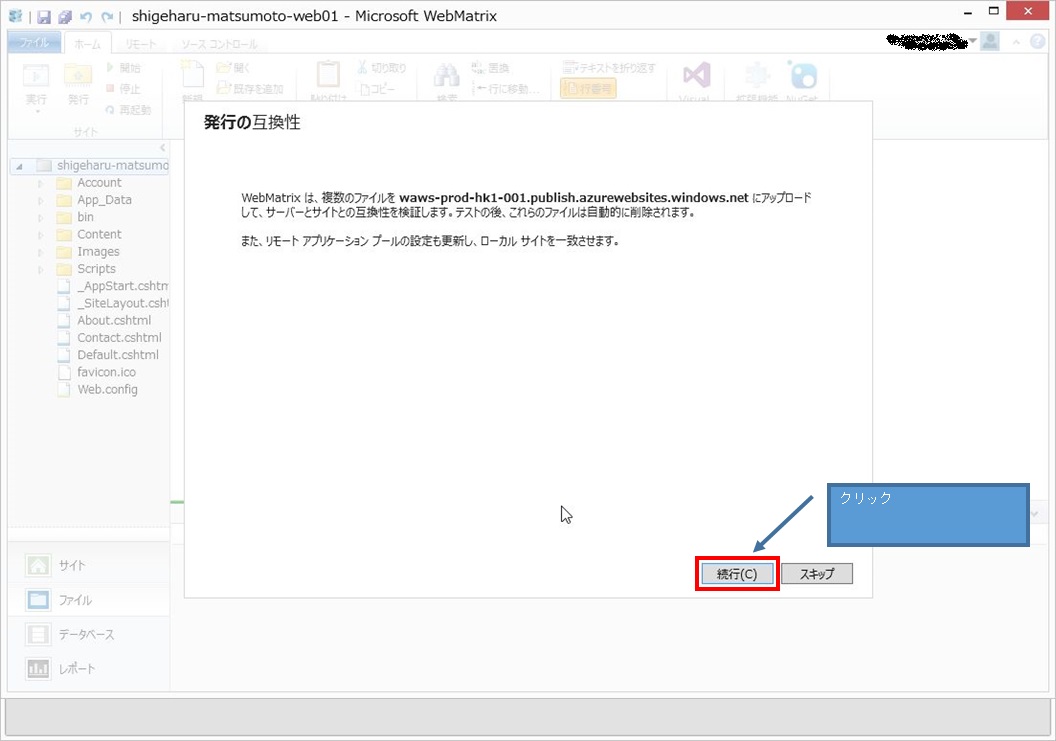1056x741 pixels.
Task: Click the user account avatar icon
Action: click(x=990, y=42)
